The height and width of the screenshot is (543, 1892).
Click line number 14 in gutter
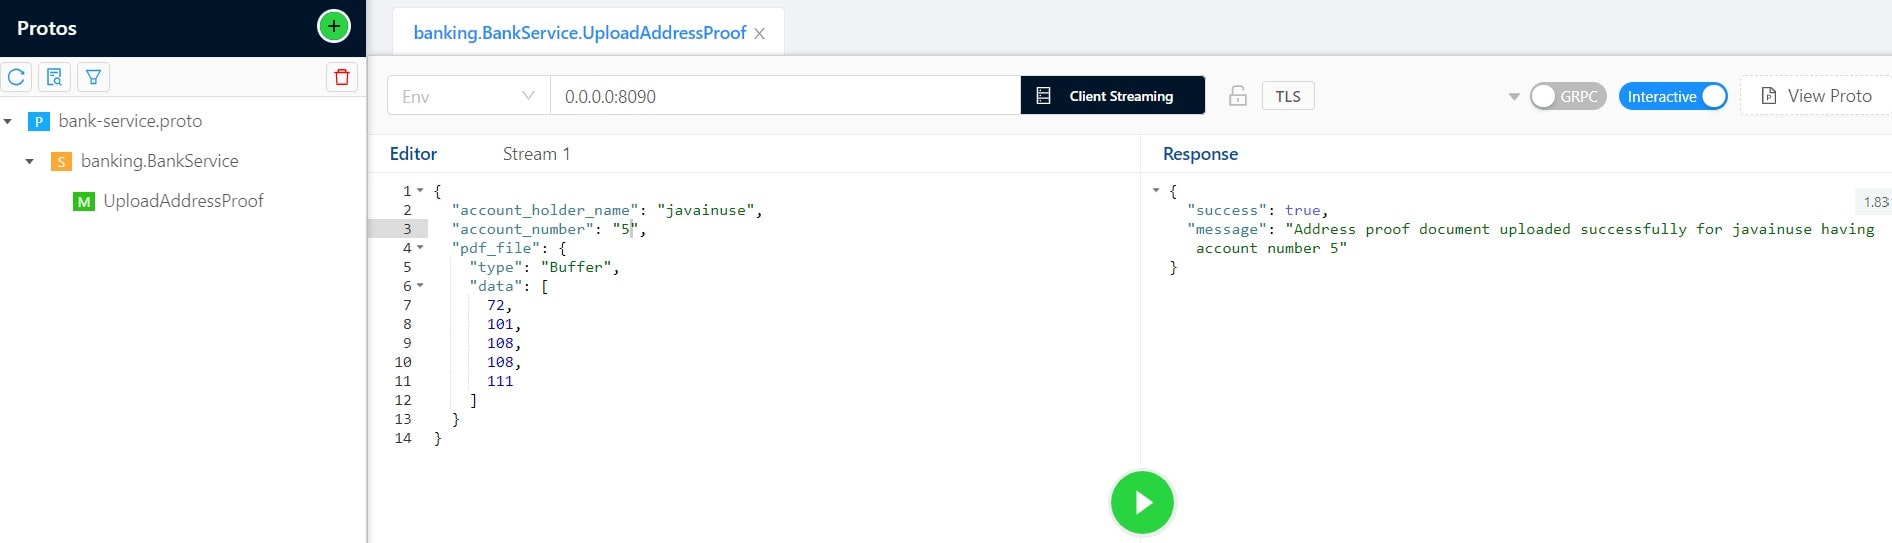tap(403, 438)
